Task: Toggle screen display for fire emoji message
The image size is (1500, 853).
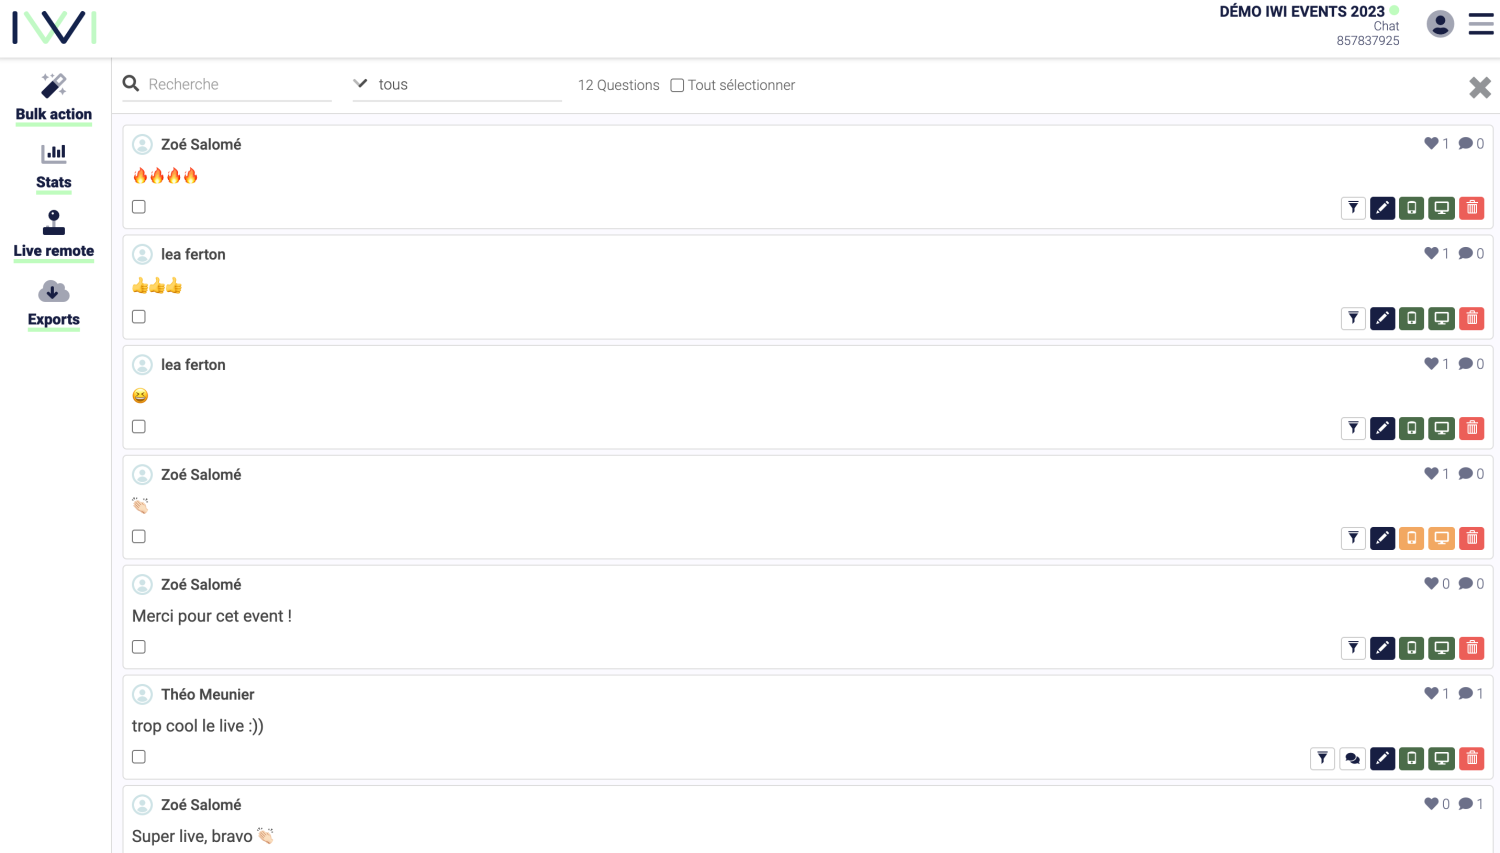Action: coord(1442,208)
